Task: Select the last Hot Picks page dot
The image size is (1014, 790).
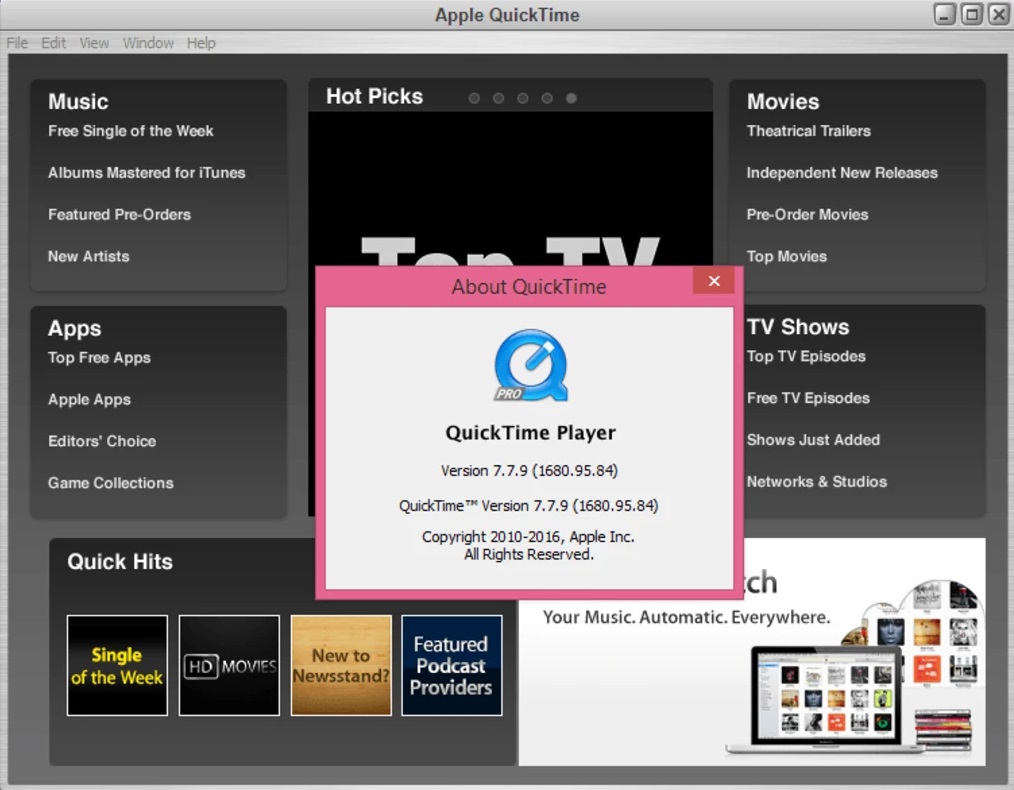Action: click(571, 98)
